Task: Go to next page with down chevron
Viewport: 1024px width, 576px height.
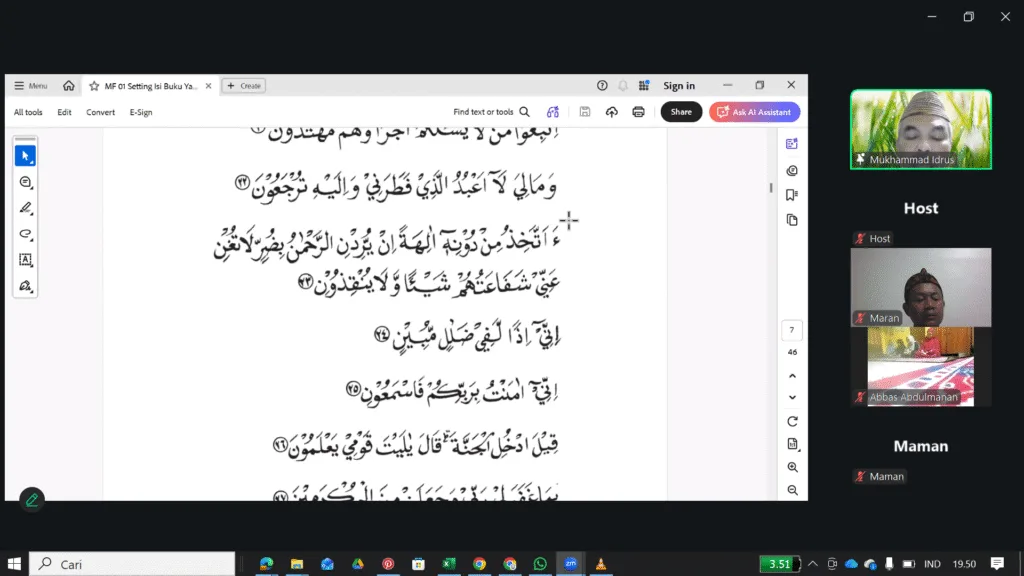Action: (792, 398)
